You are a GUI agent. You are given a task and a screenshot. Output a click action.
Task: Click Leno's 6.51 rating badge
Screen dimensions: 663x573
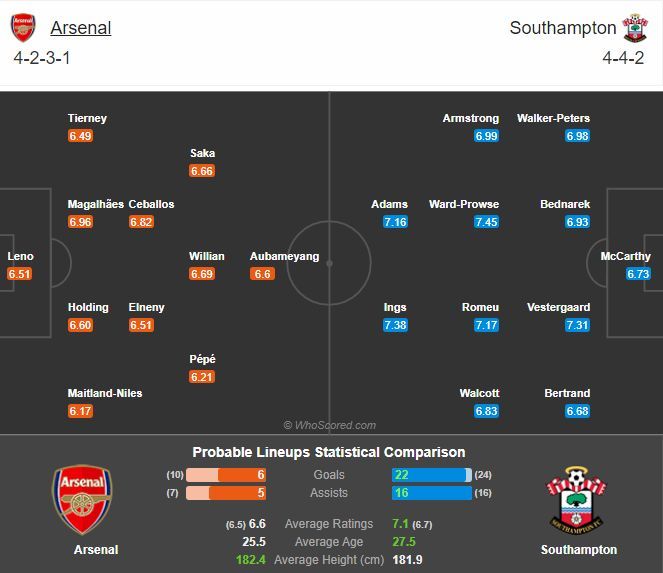pos(20,274)
